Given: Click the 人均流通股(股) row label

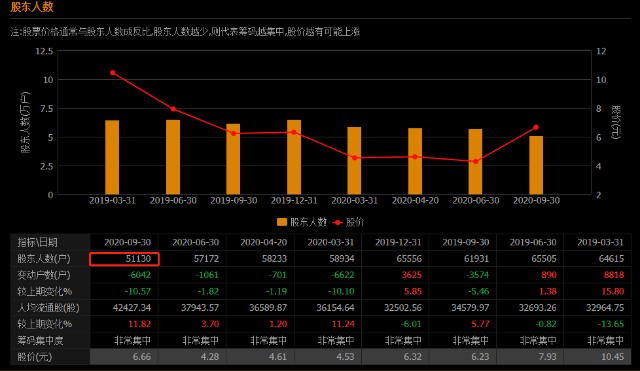Looking at the screenshot, I should pyautogui.click(x=48, y=308).
